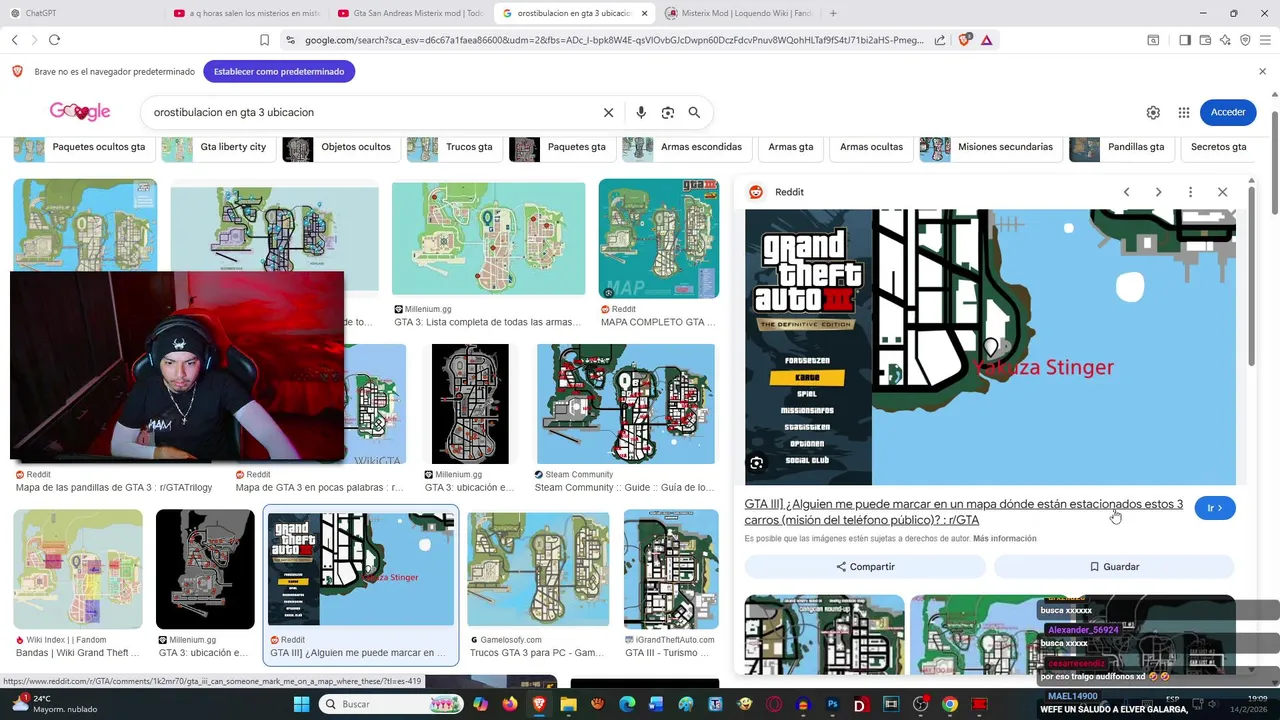This screenshot has height=720, width=1280.
Task: Open Google Chrome from the taskbar
Action: coord(950,704)
